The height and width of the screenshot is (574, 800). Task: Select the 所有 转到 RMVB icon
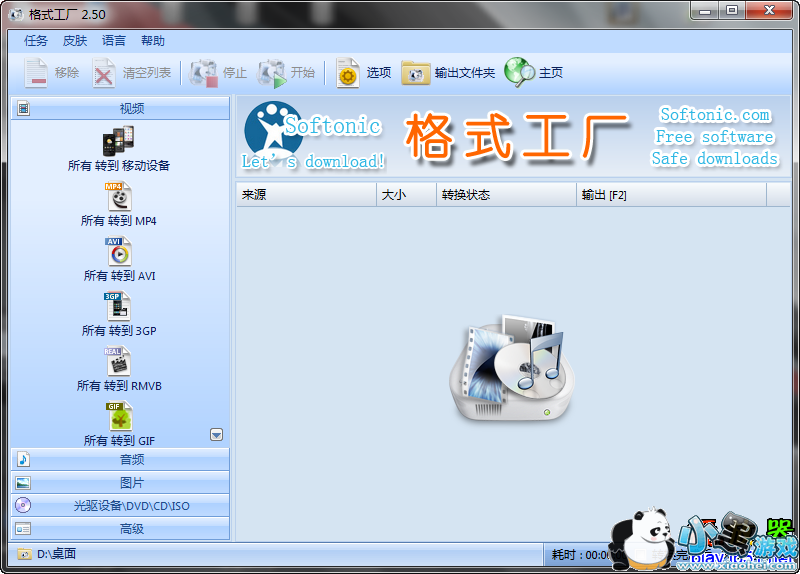(x=118, y=362)
